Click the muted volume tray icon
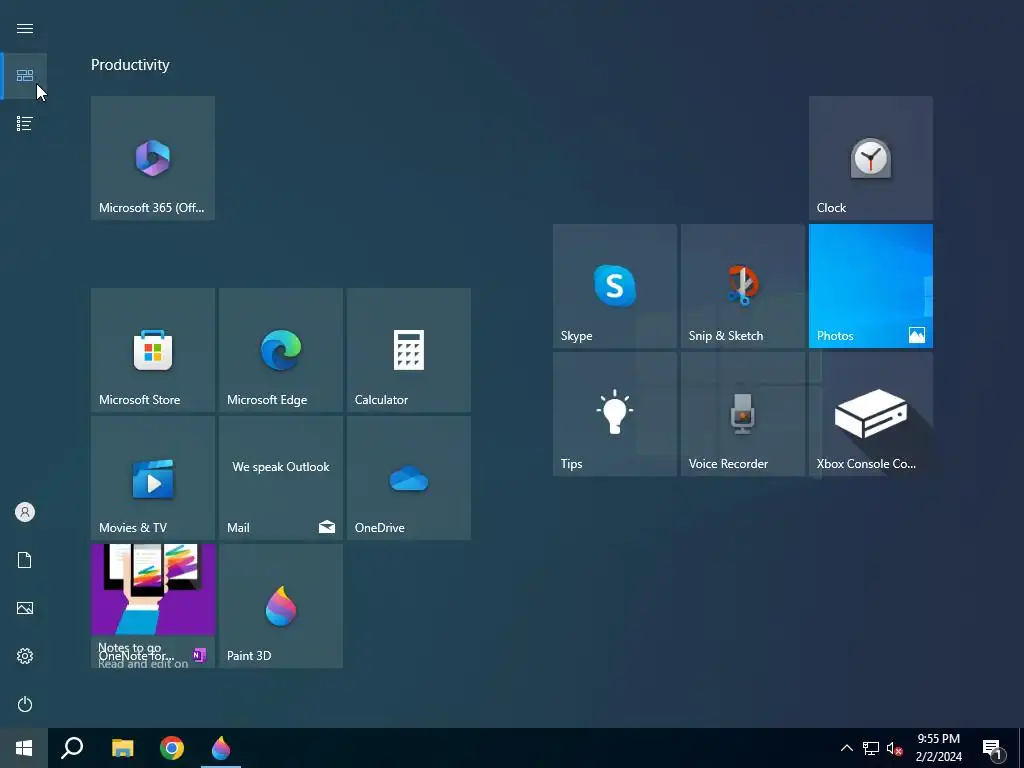This screenshot has width=1024, height=768. click(895, 748)
